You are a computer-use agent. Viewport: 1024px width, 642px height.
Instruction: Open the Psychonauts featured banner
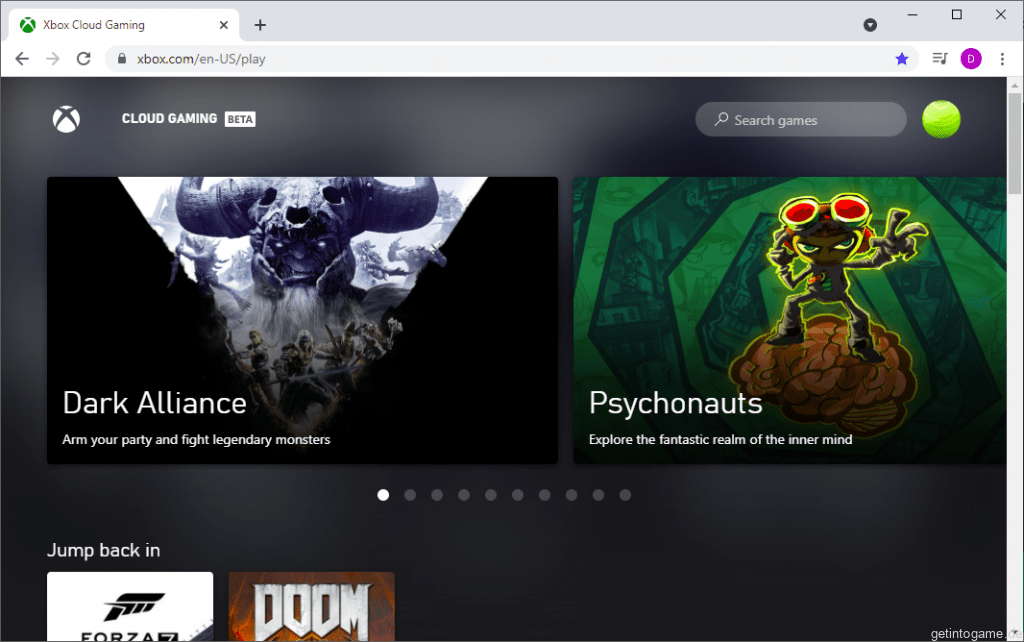[x=788, y=320]
